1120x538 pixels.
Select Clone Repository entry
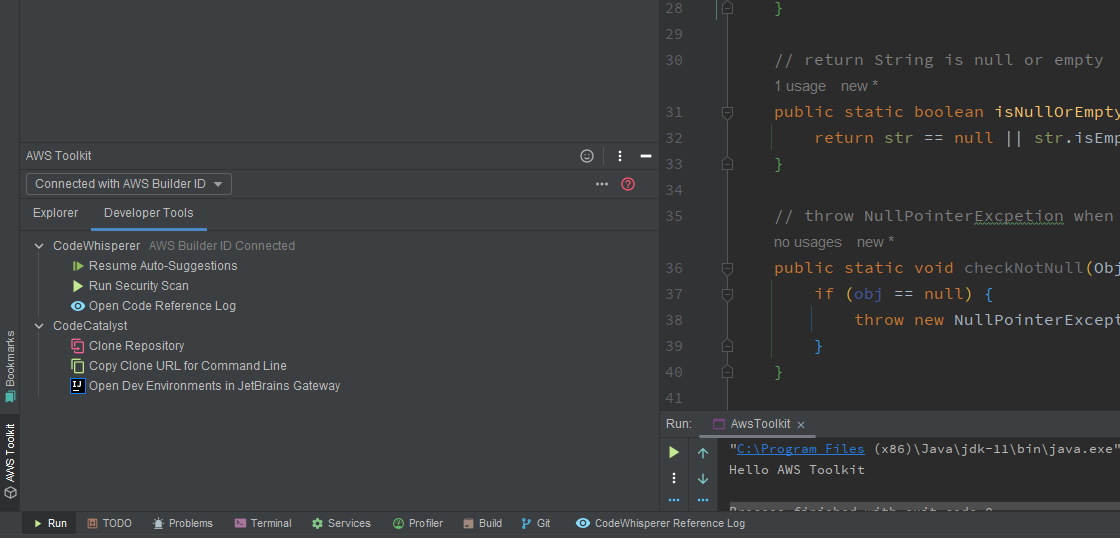136,346
